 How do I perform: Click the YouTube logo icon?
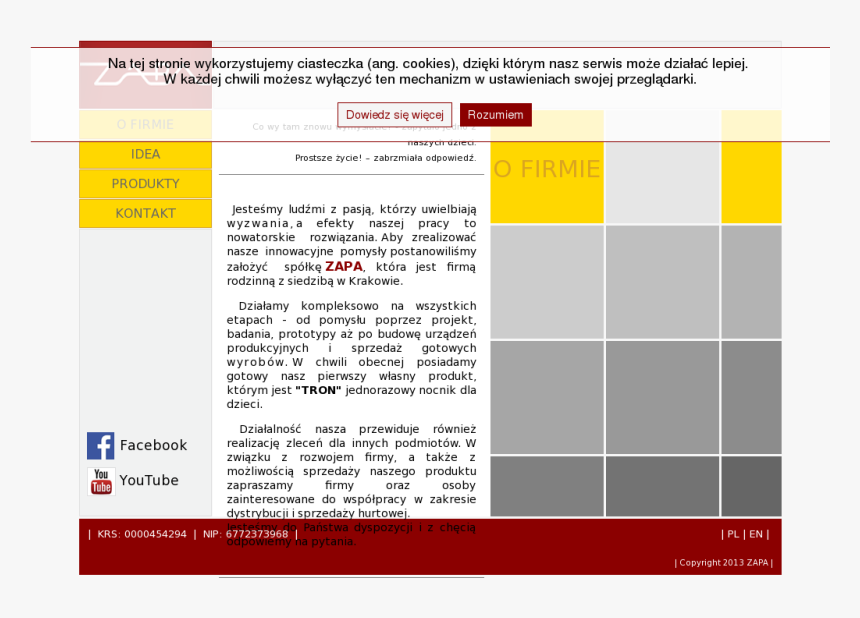point(101,481)
